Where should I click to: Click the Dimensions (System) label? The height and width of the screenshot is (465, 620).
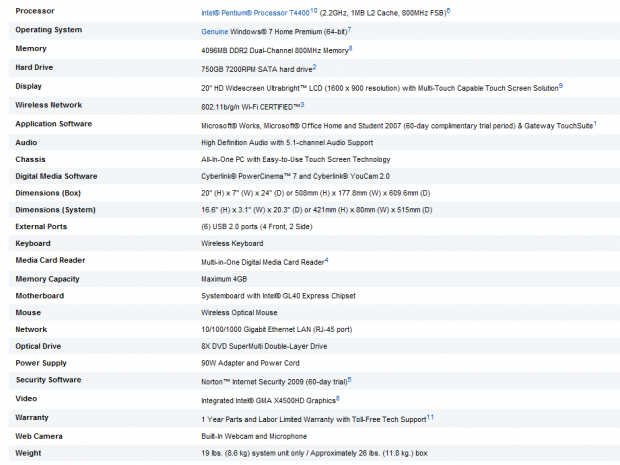pyautogui.click(x=55, y=210)
